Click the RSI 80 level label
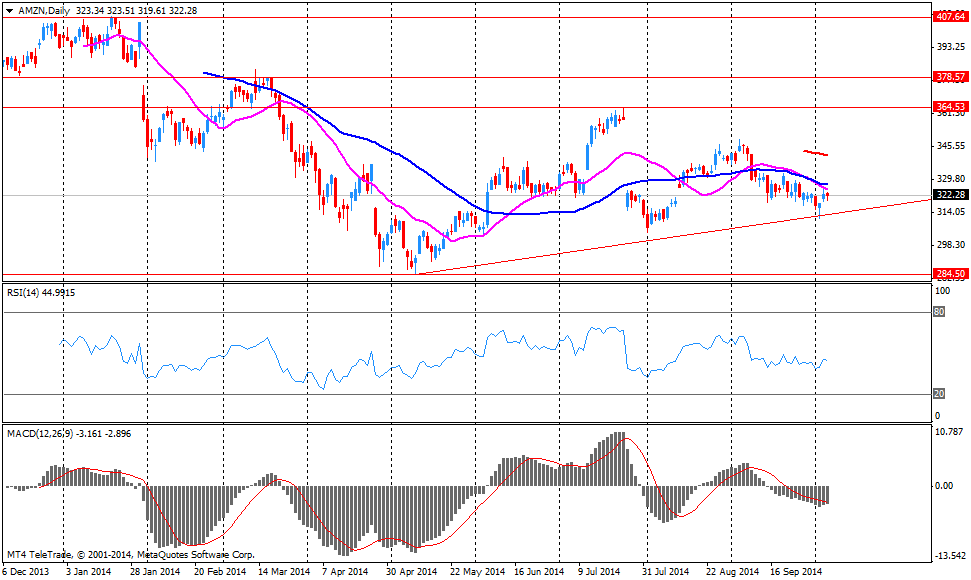The image size is (971, 580). 938,312
